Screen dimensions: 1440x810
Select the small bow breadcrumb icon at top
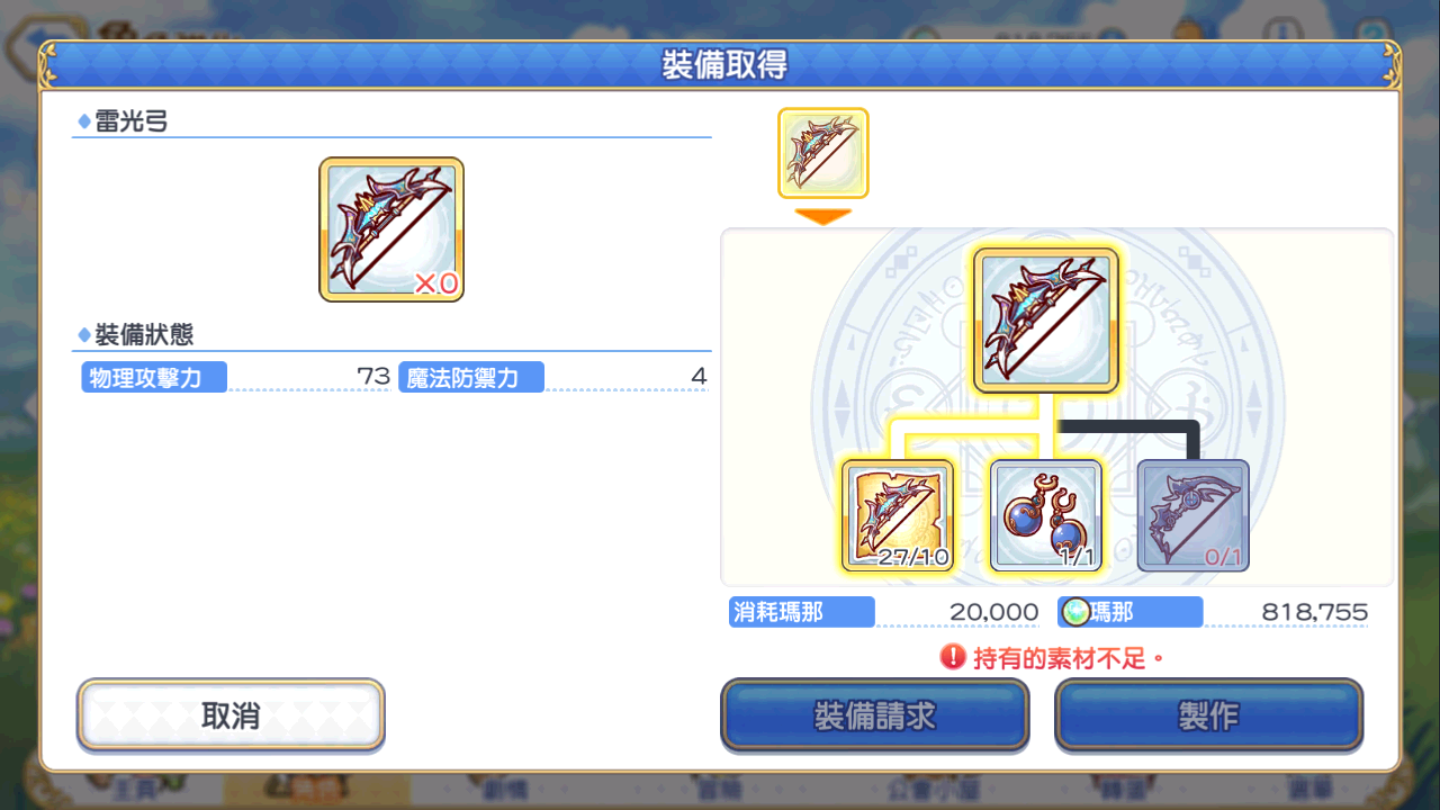(823, 153)
